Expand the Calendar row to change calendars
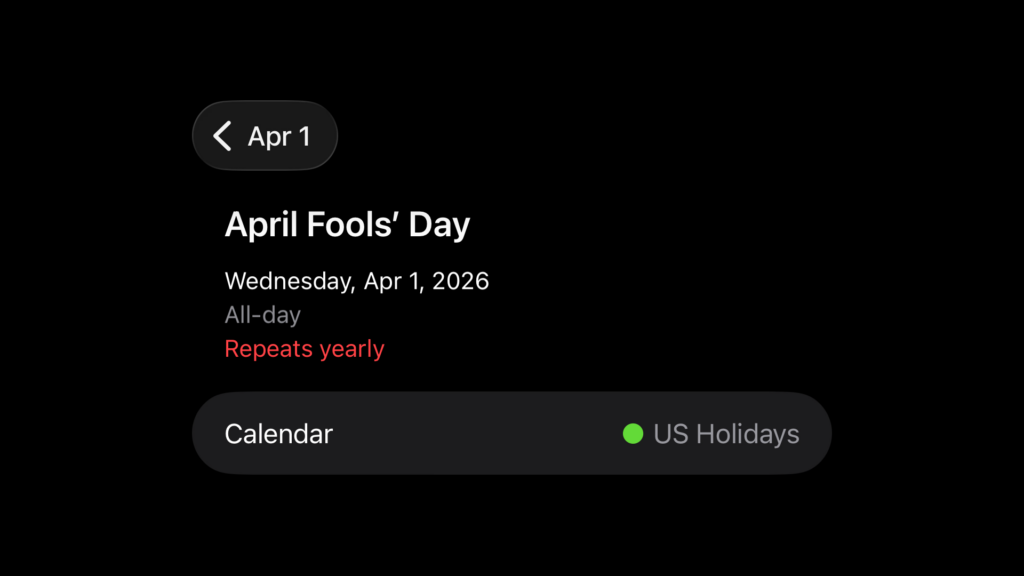1024x576 pixels. 511,434
